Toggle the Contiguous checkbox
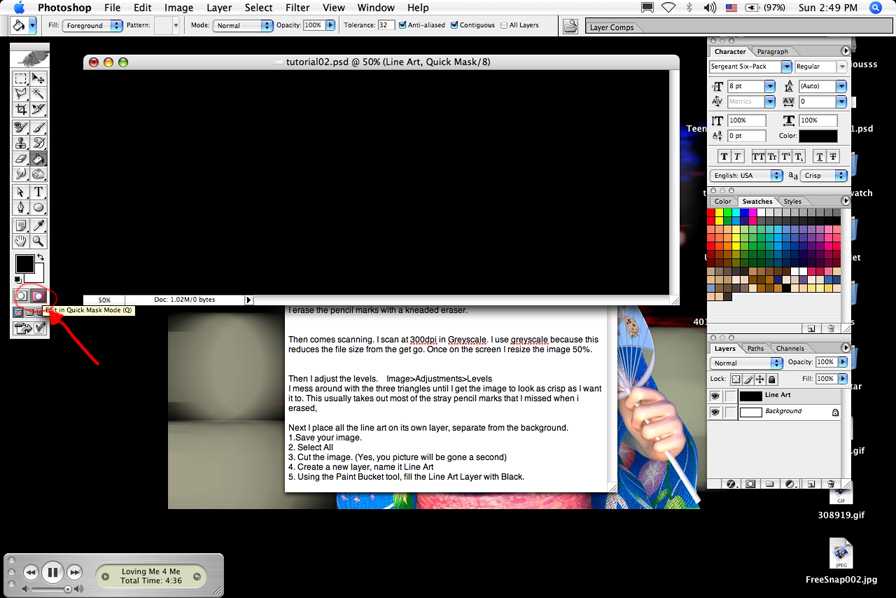This screenshot has width=896, height=598. point(454,25)
